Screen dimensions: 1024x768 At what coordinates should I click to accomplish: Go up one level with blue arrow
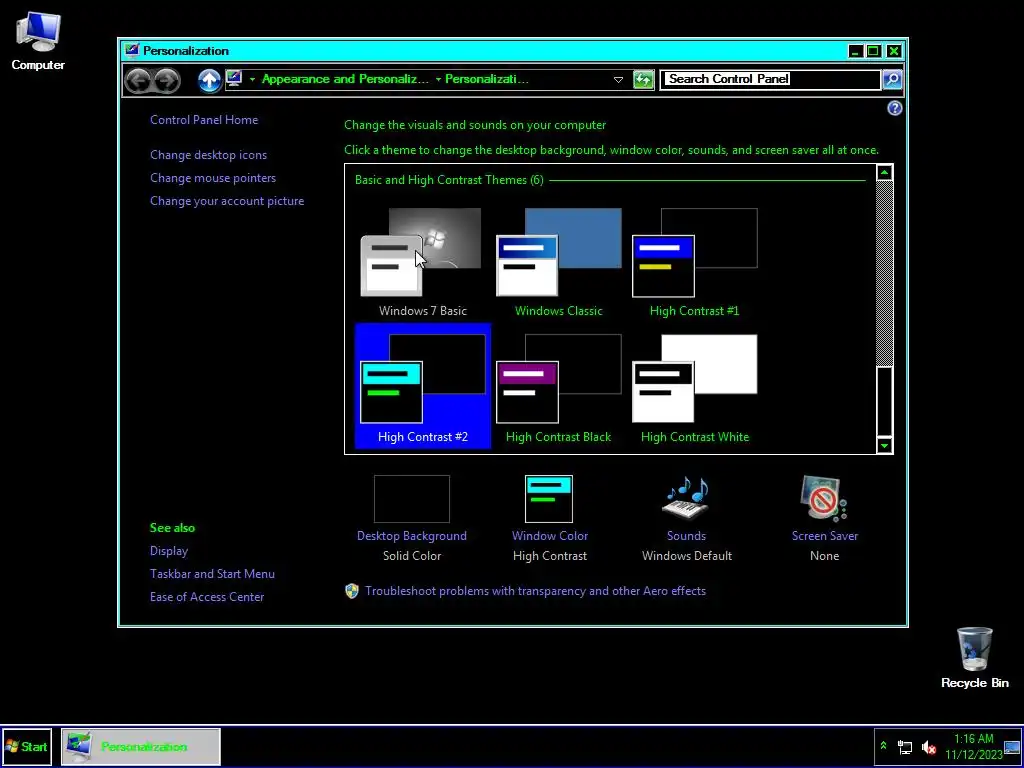210,80
